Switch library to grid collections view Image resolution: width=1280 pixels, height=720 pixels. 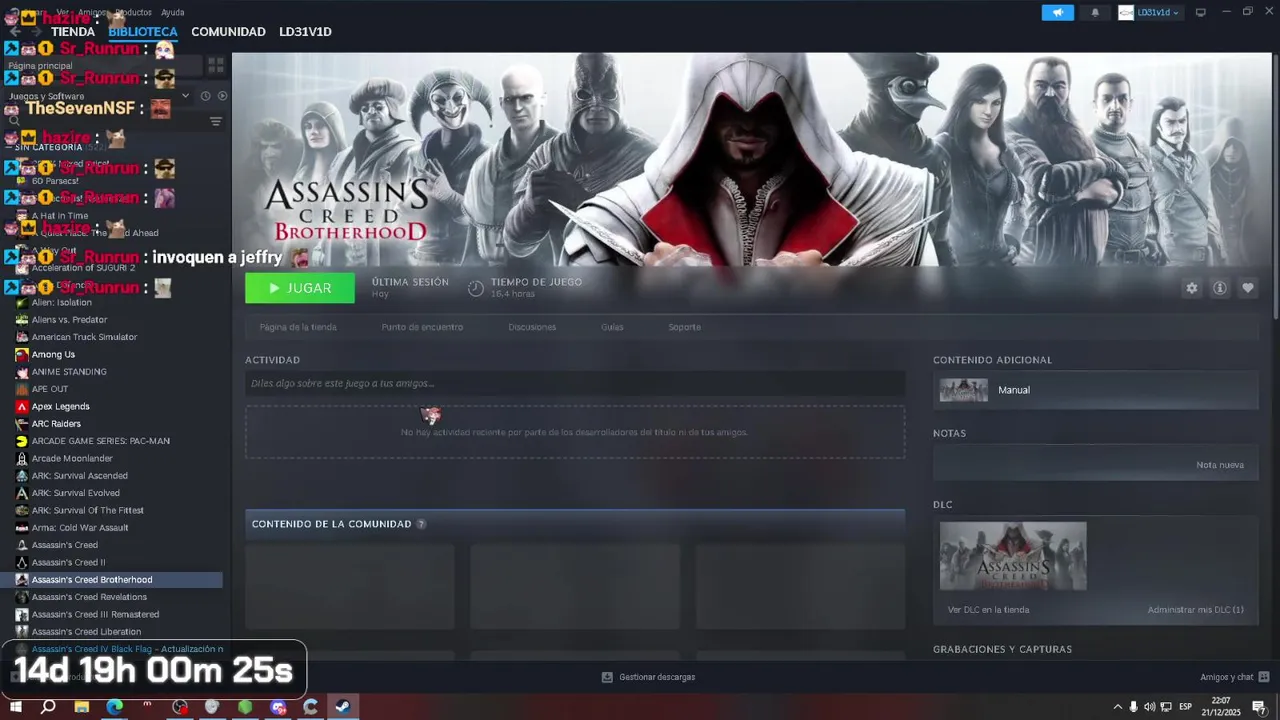[x=216, y=65]
